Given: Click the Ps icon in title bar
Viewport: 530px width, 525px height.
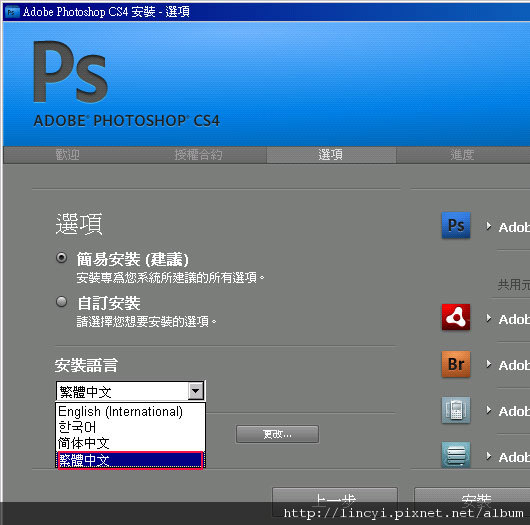Looking at the screenshot, I should pos(12,12).
